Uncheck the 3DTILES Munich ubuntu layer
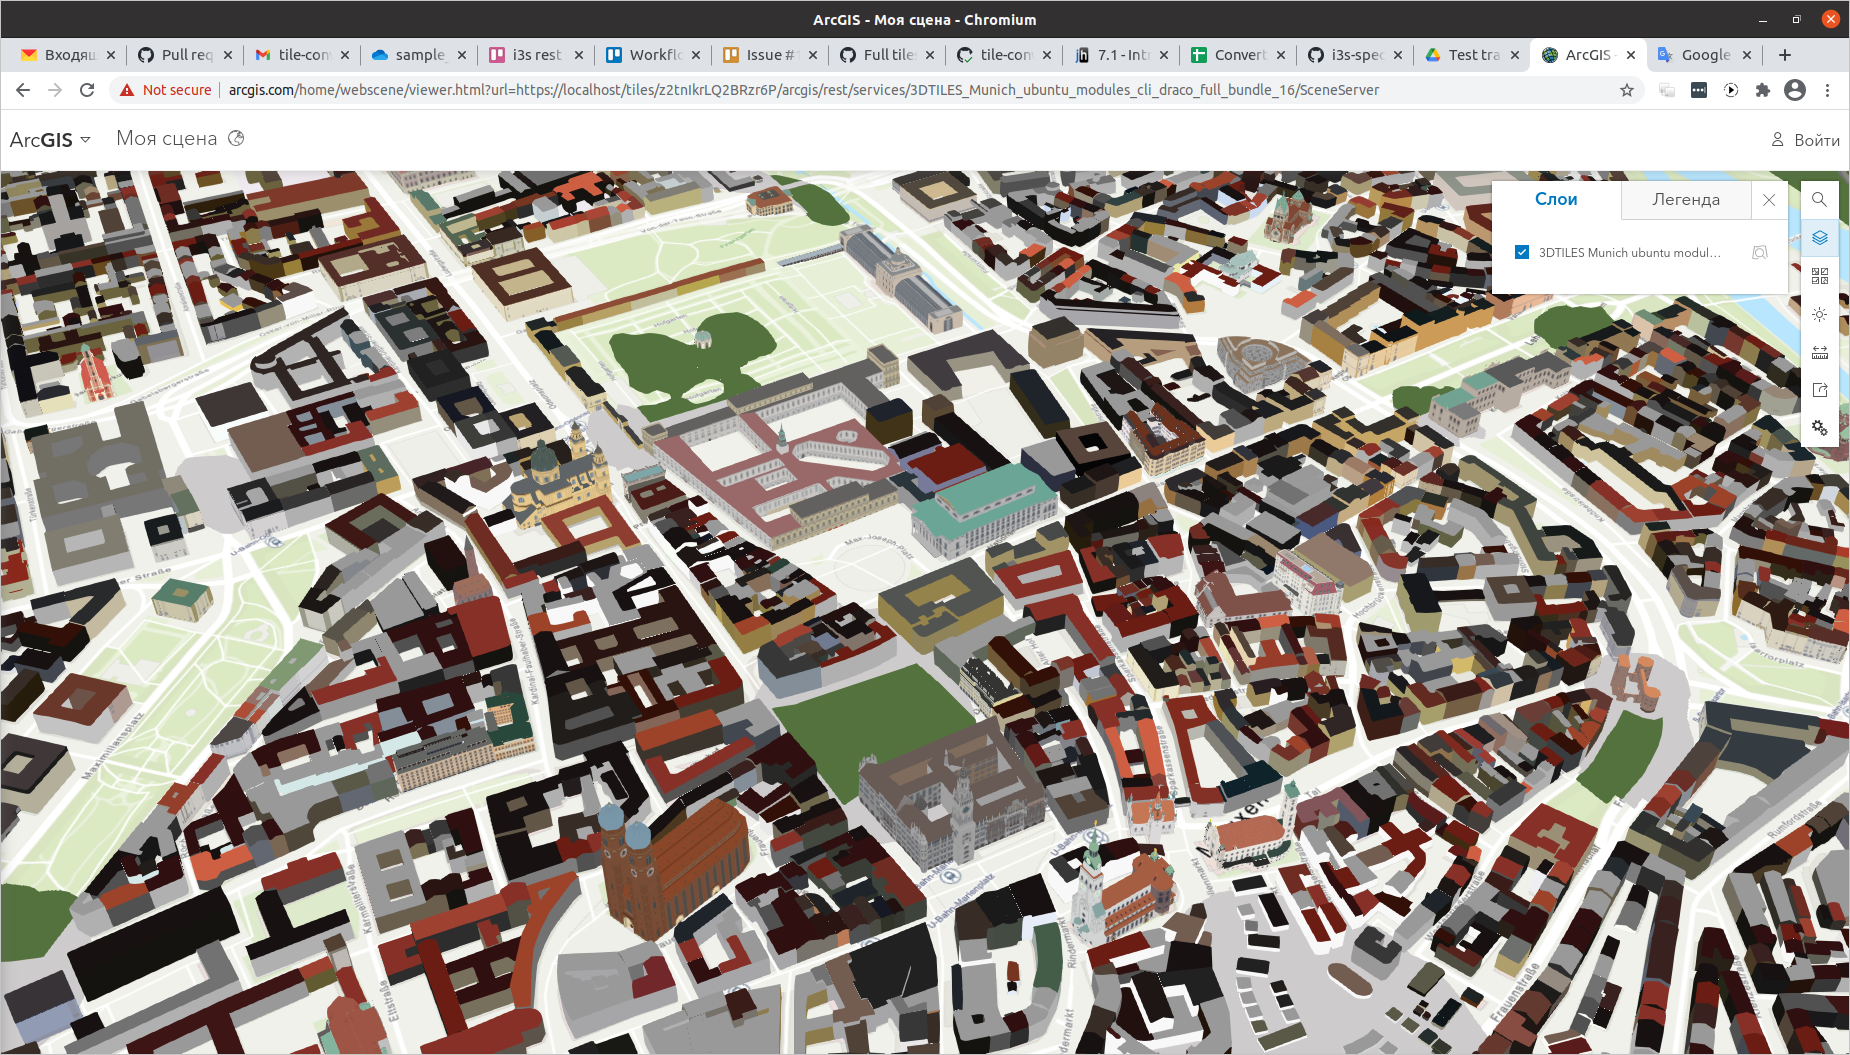This screenshot has width=1850, height=1055. (1521, 252)
